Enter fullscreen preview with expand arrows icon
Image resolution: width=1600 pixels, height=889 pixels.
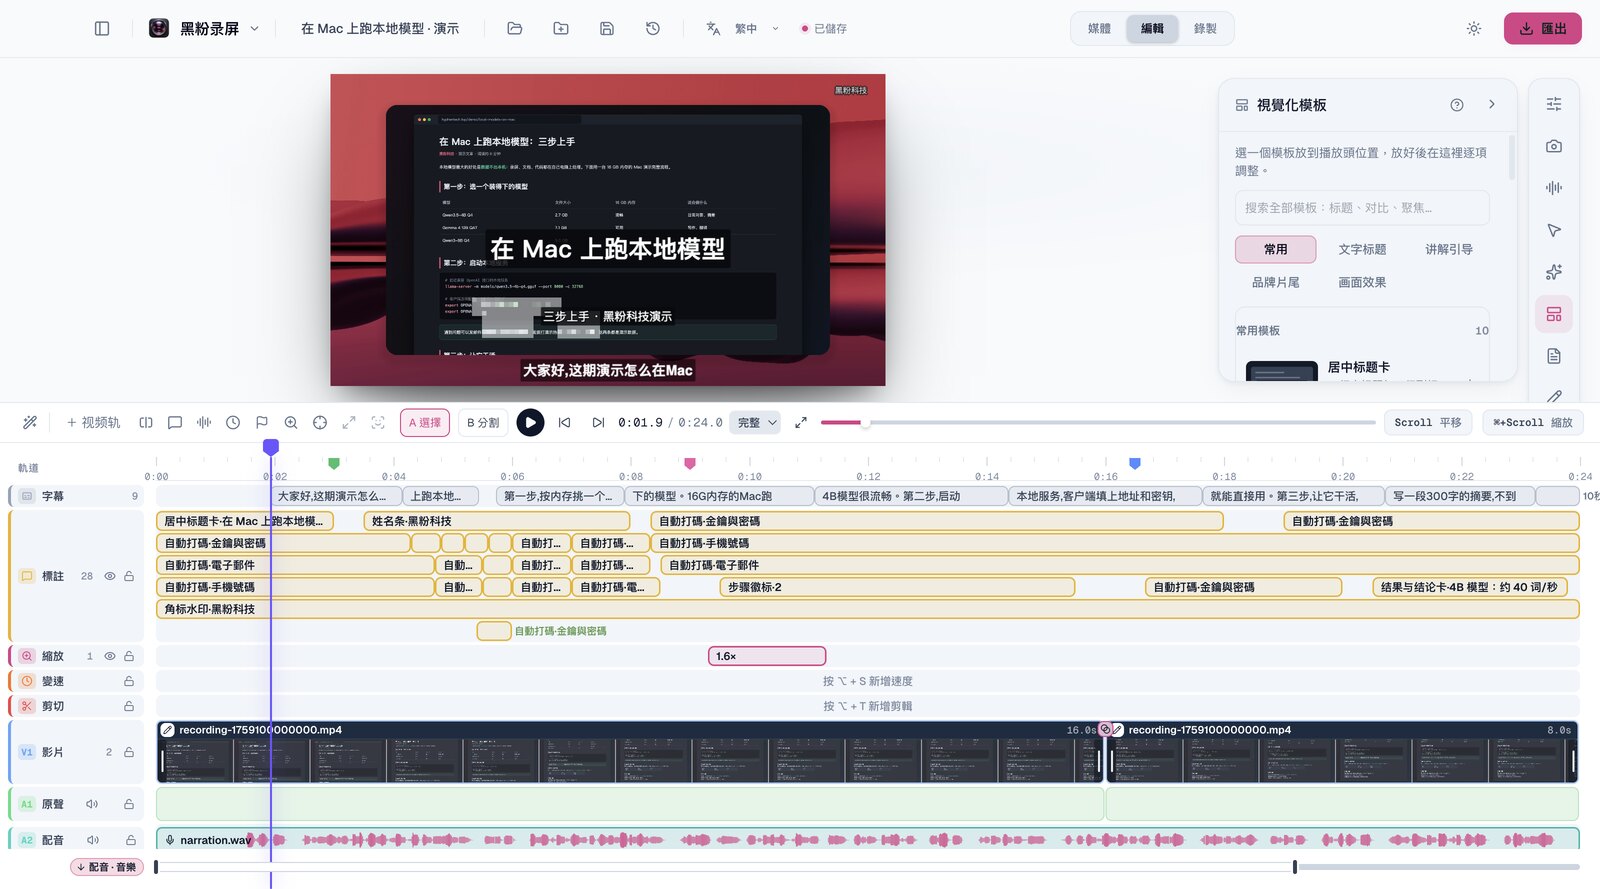click(x=801, y=423)
